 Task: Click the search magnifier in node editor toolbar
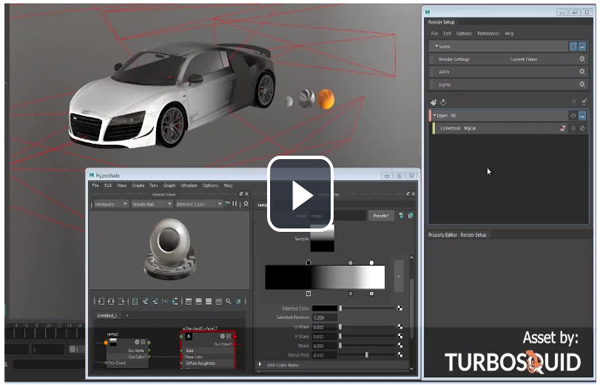228,302
